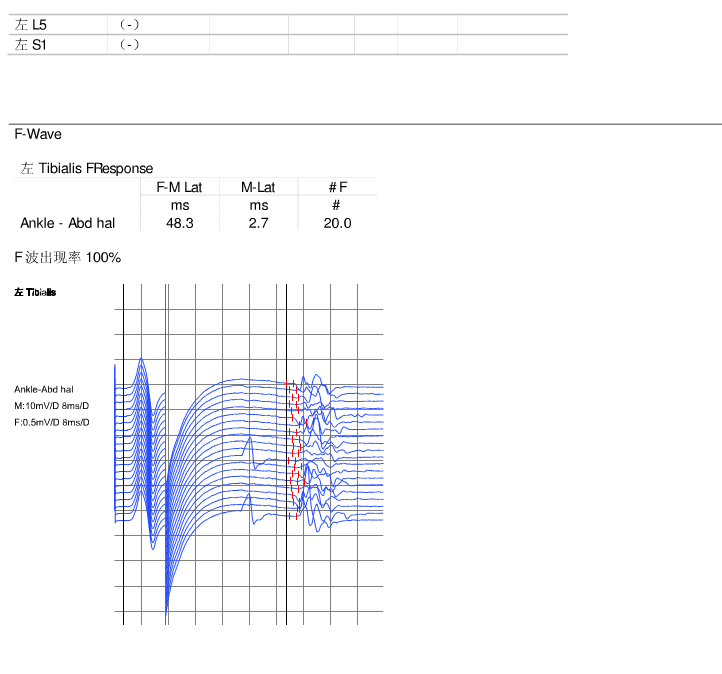Viewport: 722px width, 674px height.
Task: Click the bold 左 Tibialis chart label
Action: 35,292
